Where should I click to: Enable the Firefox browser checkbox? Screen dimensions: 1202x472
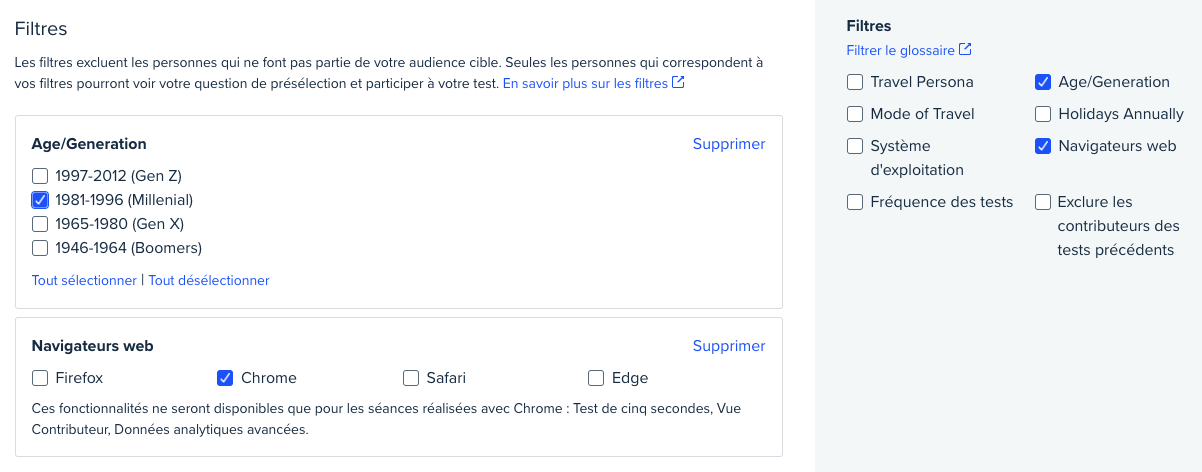tap(40, 378)
